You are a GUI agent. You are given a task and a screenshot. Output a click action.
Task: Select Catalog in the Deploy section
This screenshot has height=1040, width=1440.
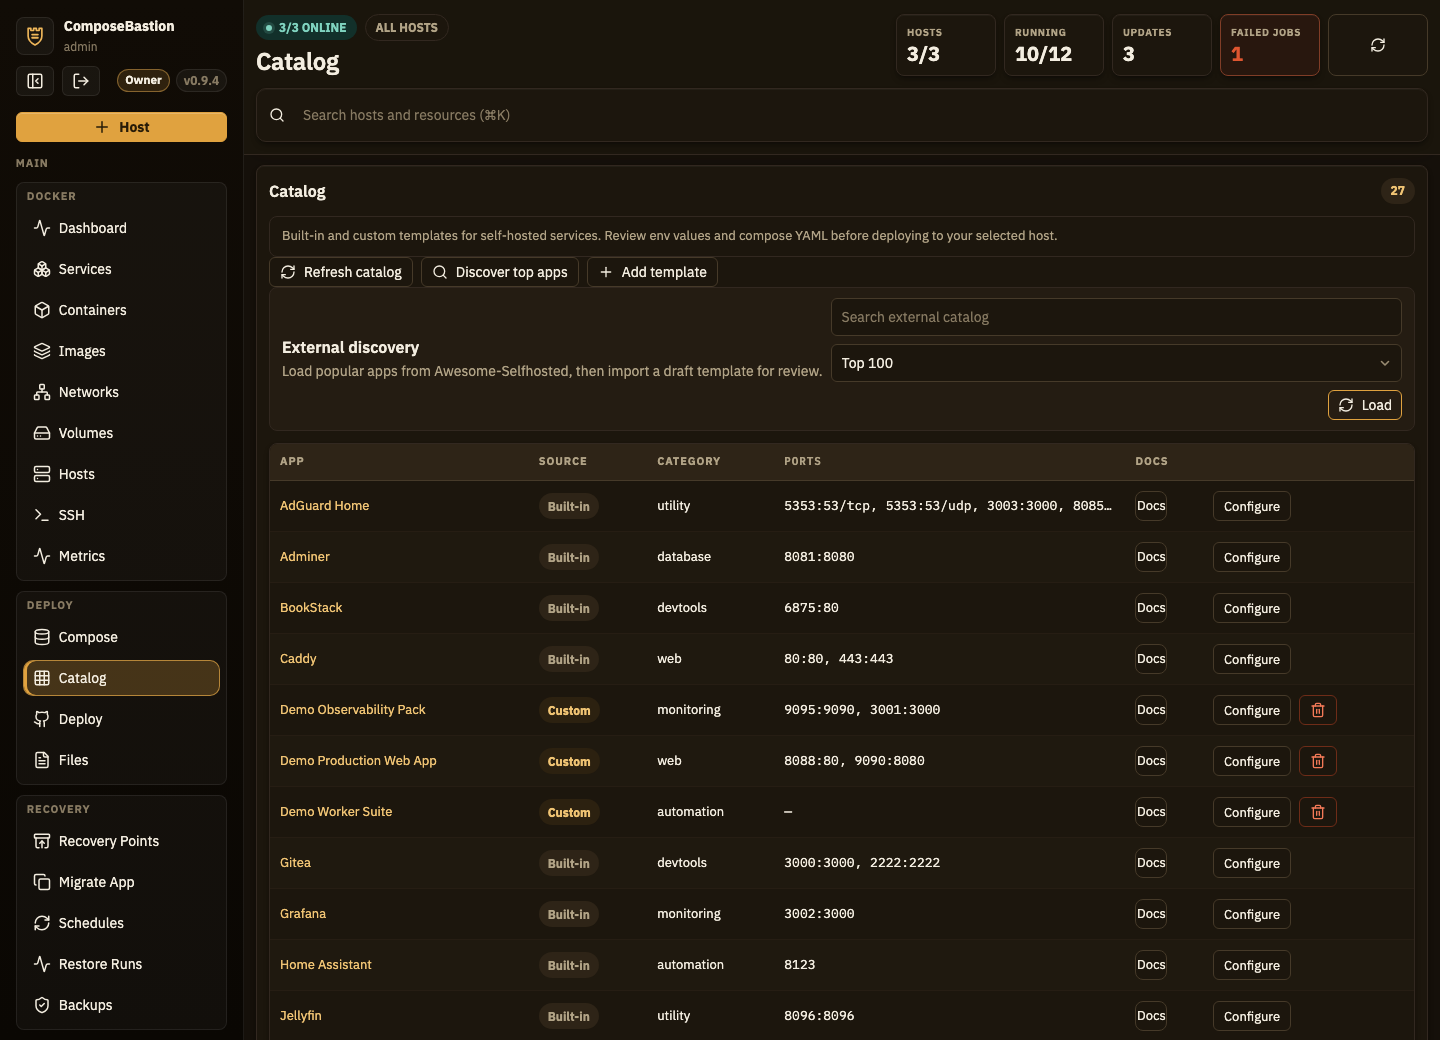121,678
